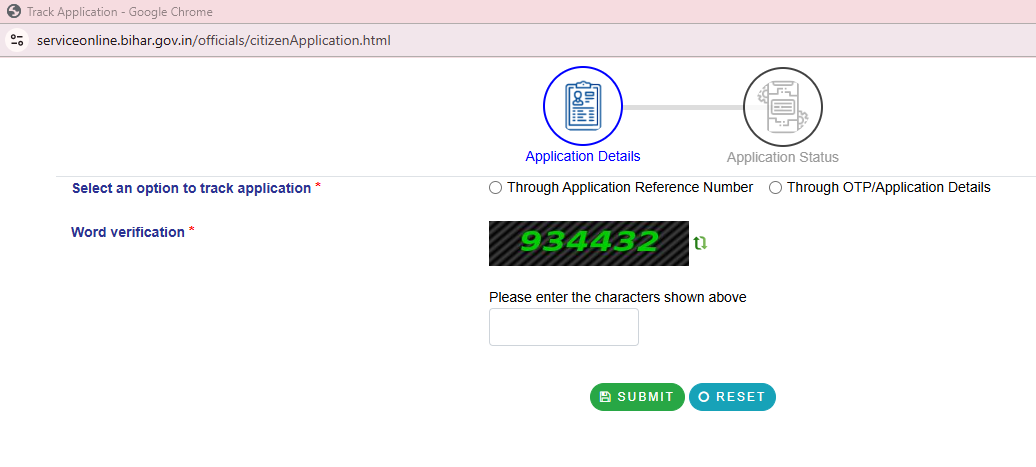This screenshot has width=1036, height=467.
Task: Select Through Application Reference Number radio
Action: pyautogui.click(x=496, y=188)
